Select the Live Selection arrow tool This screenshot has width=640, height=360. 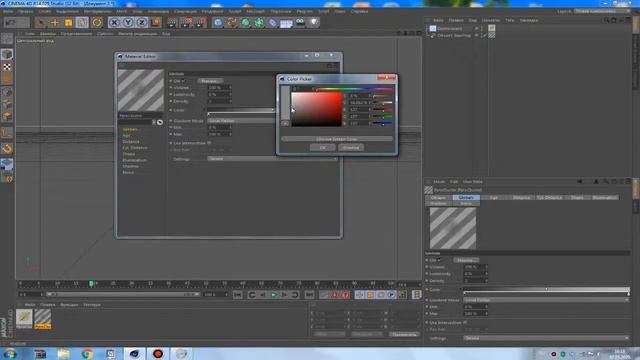(41, 22)
